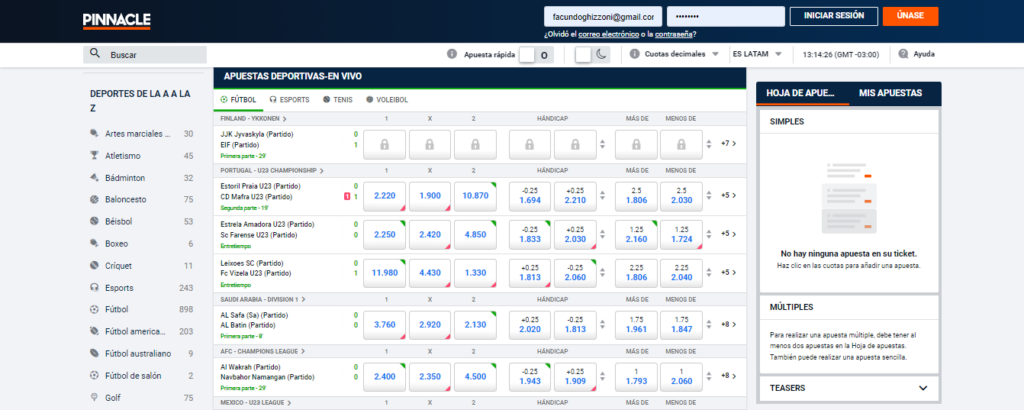Click locked draw odds for JJK Jyvaskyla match
Viewport: 1024px width, 410px height.
(x=430, y=145)
